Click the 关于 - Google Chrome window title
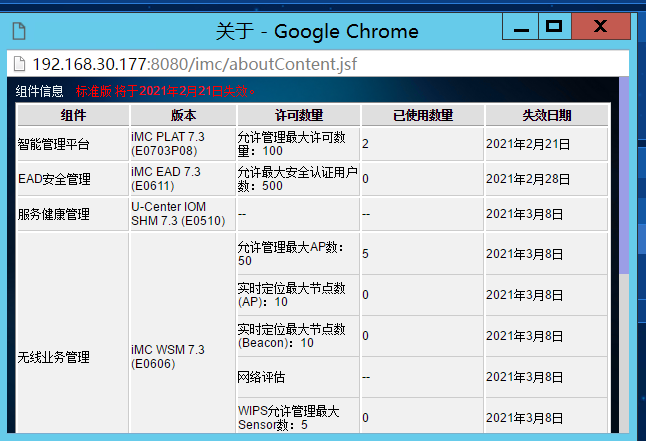The image size is (646, 441). click(317, 31)
